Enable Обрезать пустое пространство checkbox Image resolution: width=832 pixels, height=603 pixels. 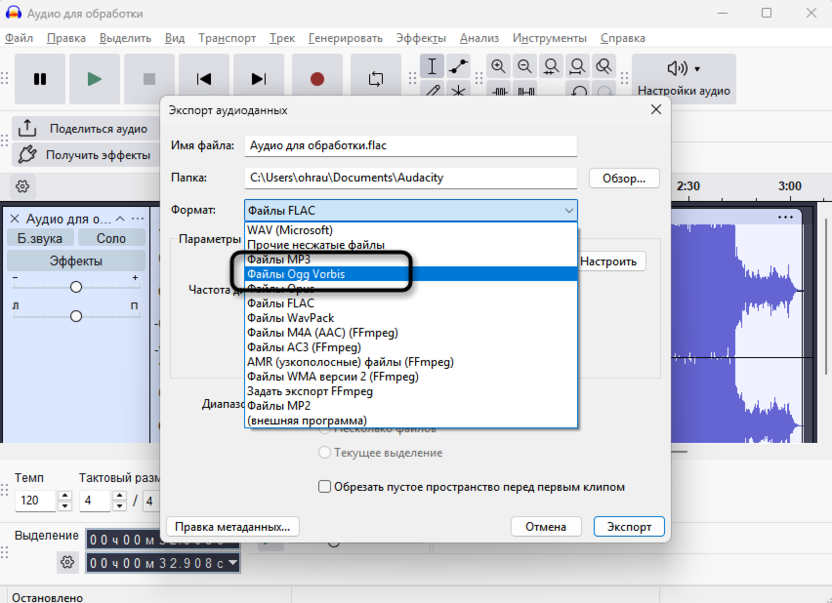click(324, 487)
